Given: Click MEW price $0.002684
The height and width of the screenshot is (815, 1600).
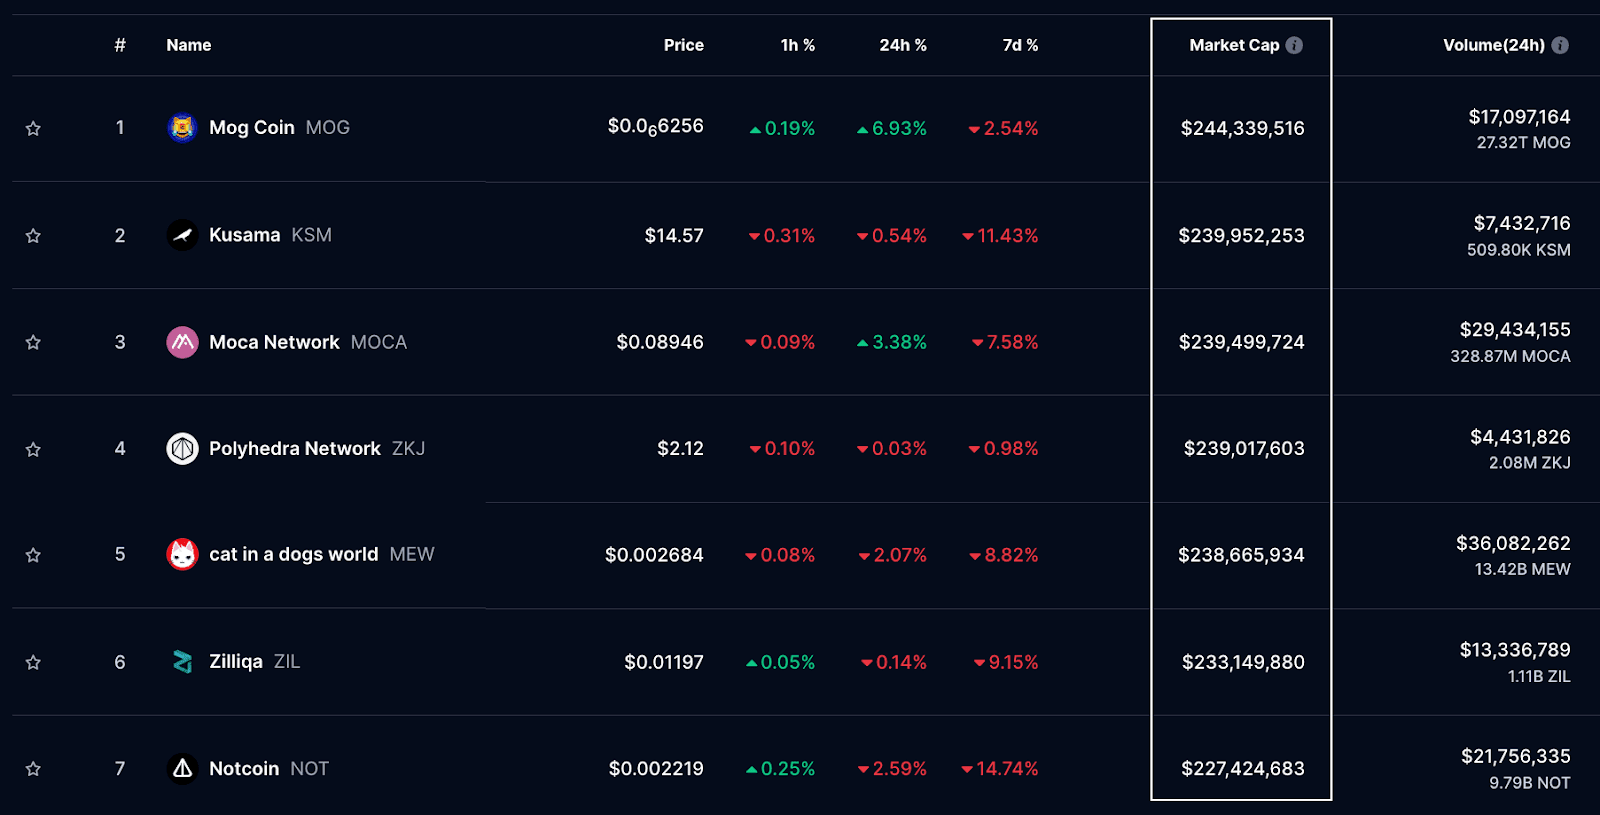Looking at the screenshot, I should 654,555.
